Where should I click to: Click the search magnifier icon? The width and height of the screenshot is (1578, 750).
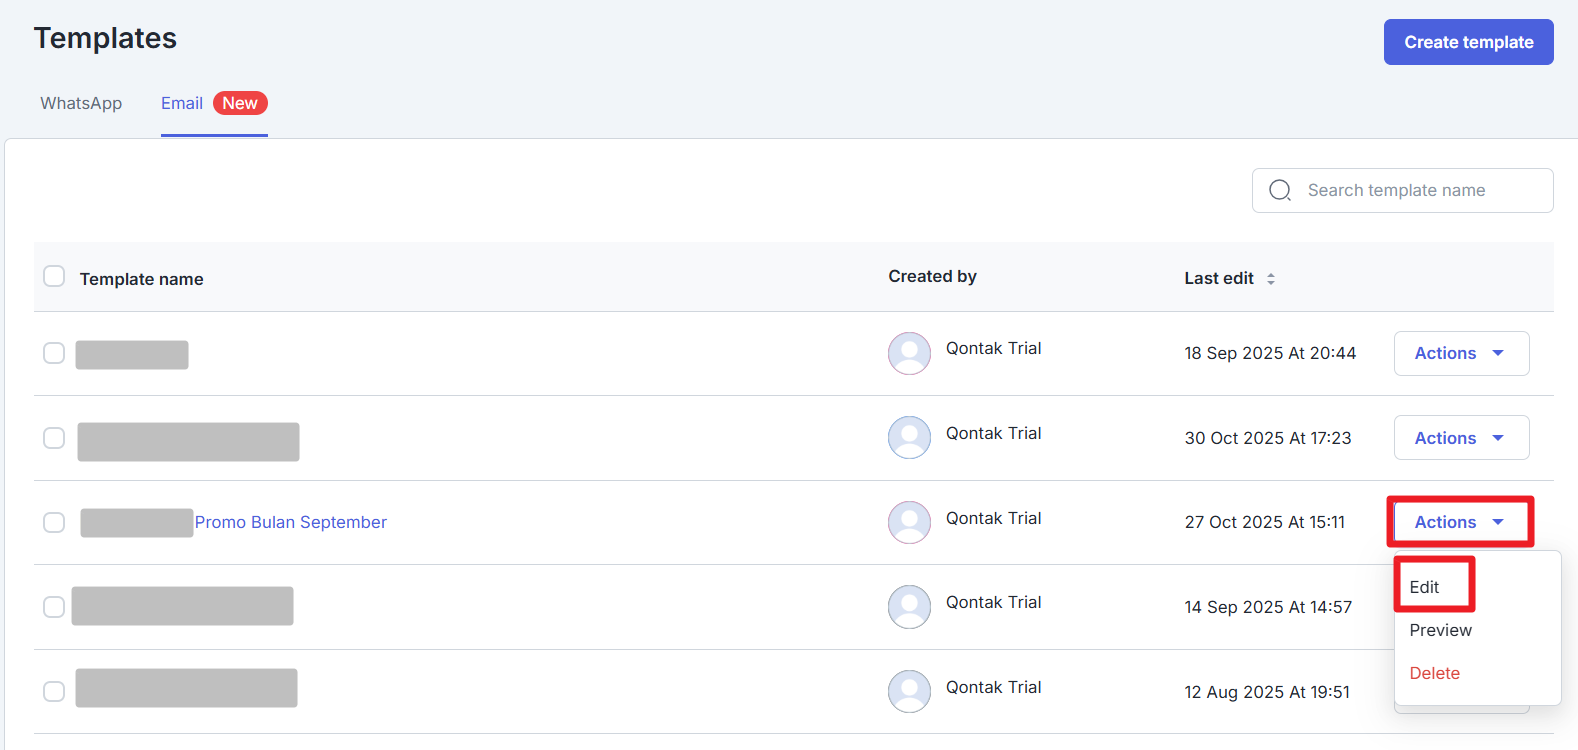click(1280, 191)
